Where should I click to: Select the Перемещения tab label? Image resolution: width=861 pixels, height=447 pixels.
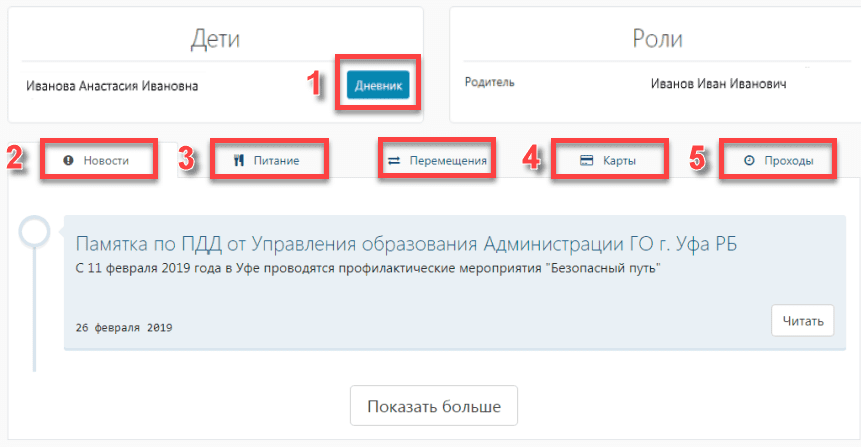[x=448, y=160]
